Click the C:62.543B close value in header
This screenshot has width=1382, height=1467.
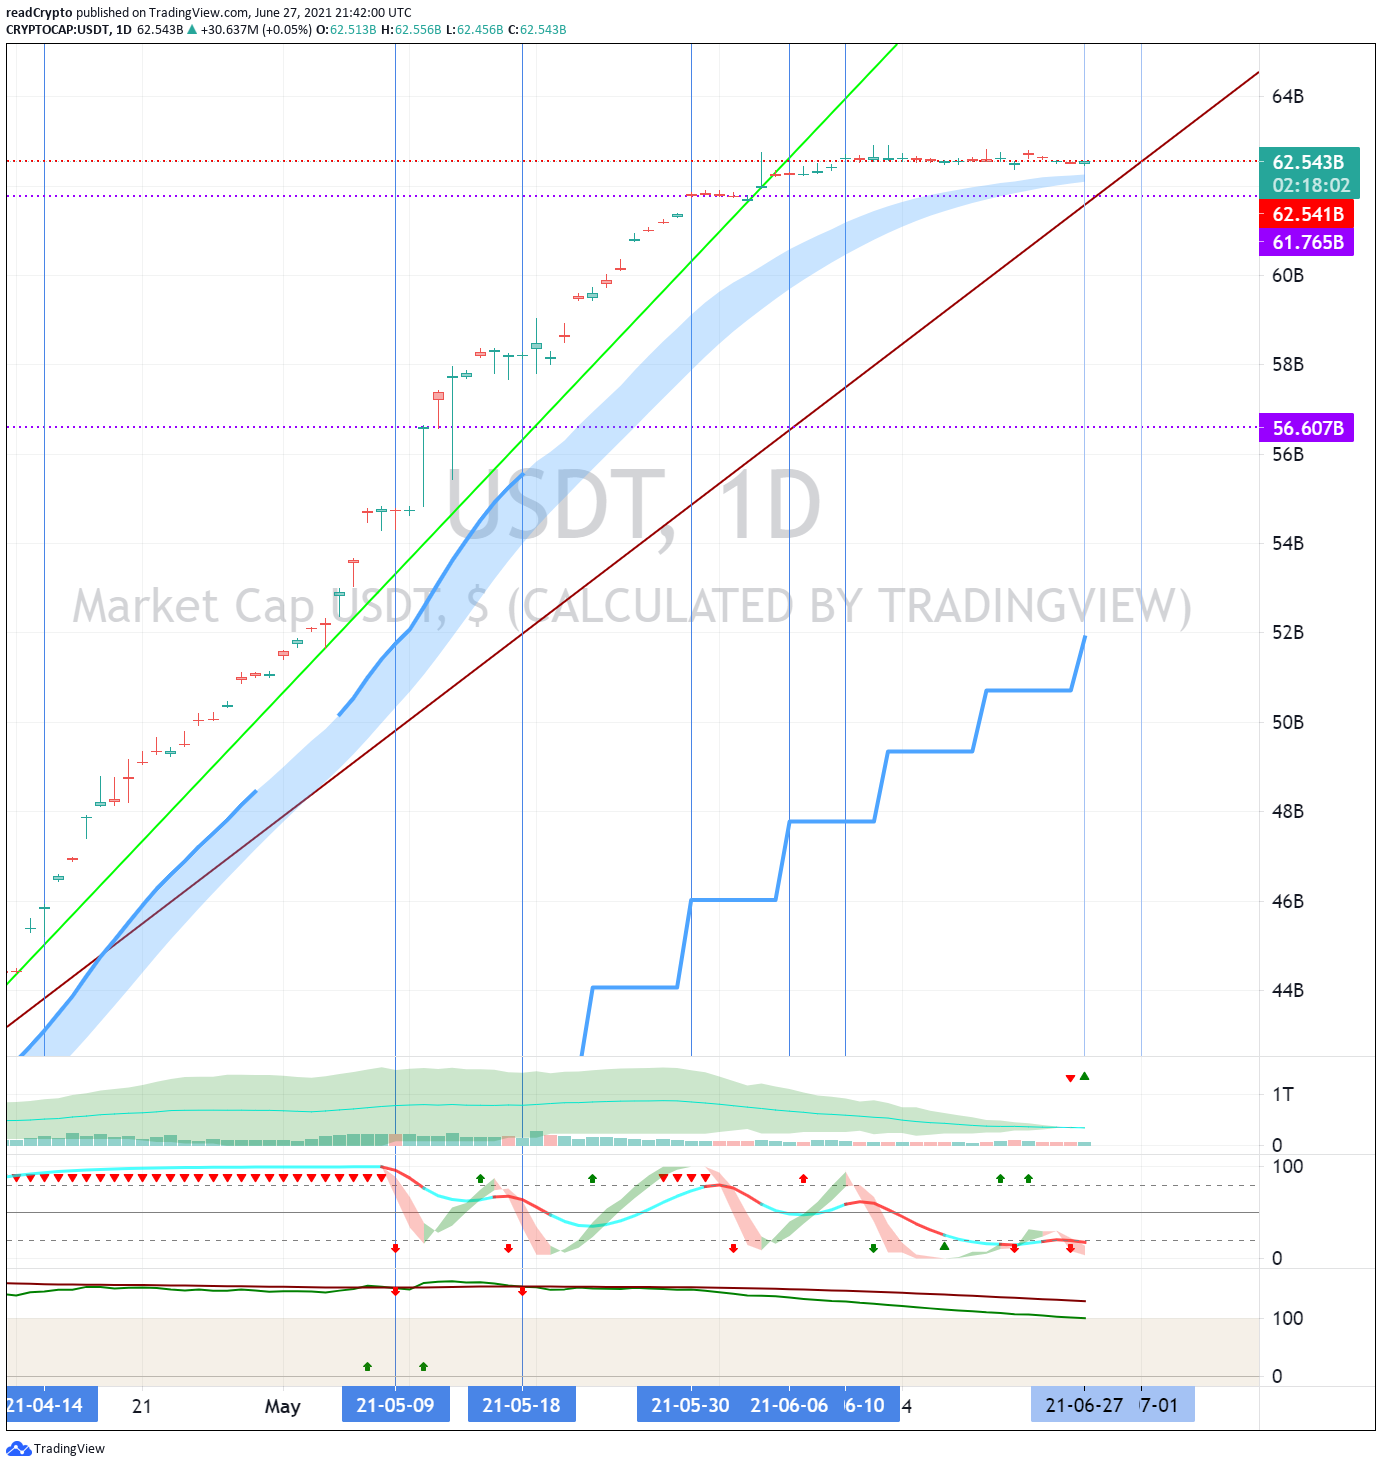pos(537,30)
